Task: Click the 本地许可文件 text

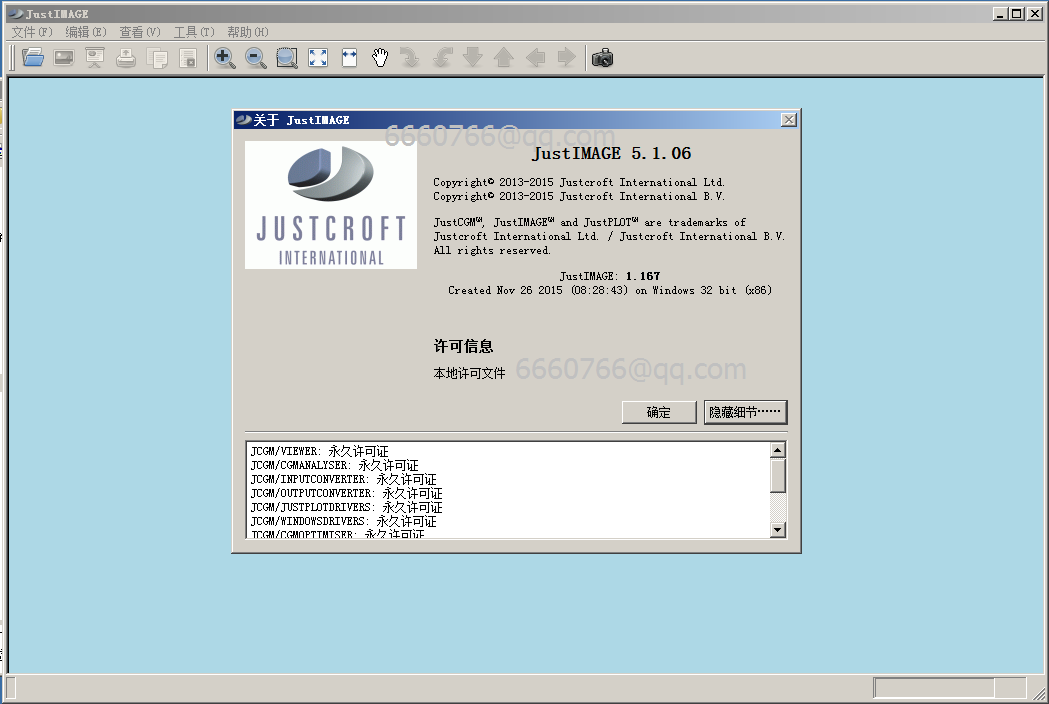Action: tap(469, 373)
